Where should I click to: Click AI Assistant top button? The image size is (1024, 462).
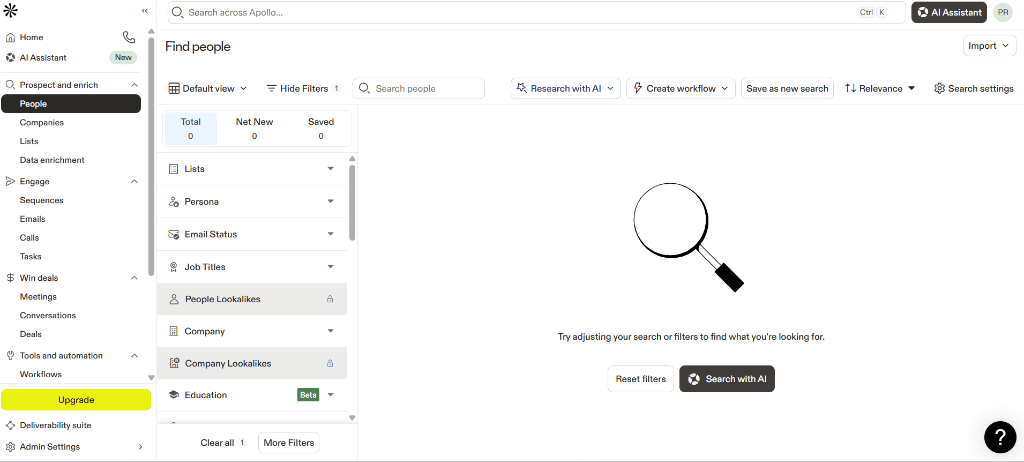[949, 12]
